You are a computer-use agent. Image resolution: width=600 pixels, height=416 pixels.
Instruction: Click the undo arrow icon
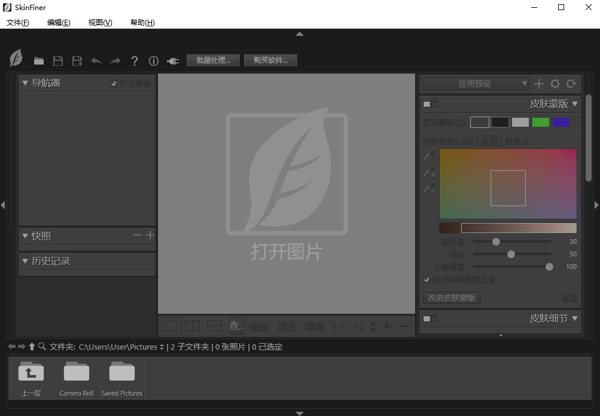(x=96, y=61)
